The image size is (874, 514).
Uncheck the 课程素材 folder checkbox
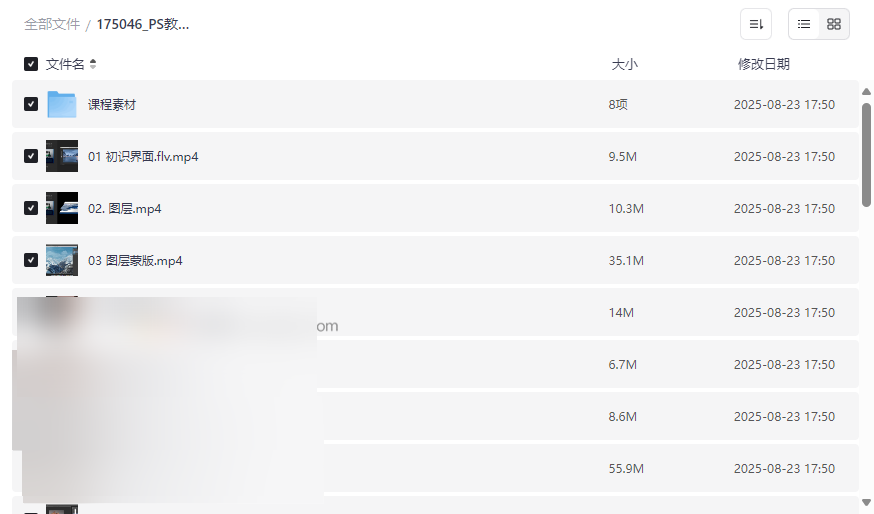(31, 105)
